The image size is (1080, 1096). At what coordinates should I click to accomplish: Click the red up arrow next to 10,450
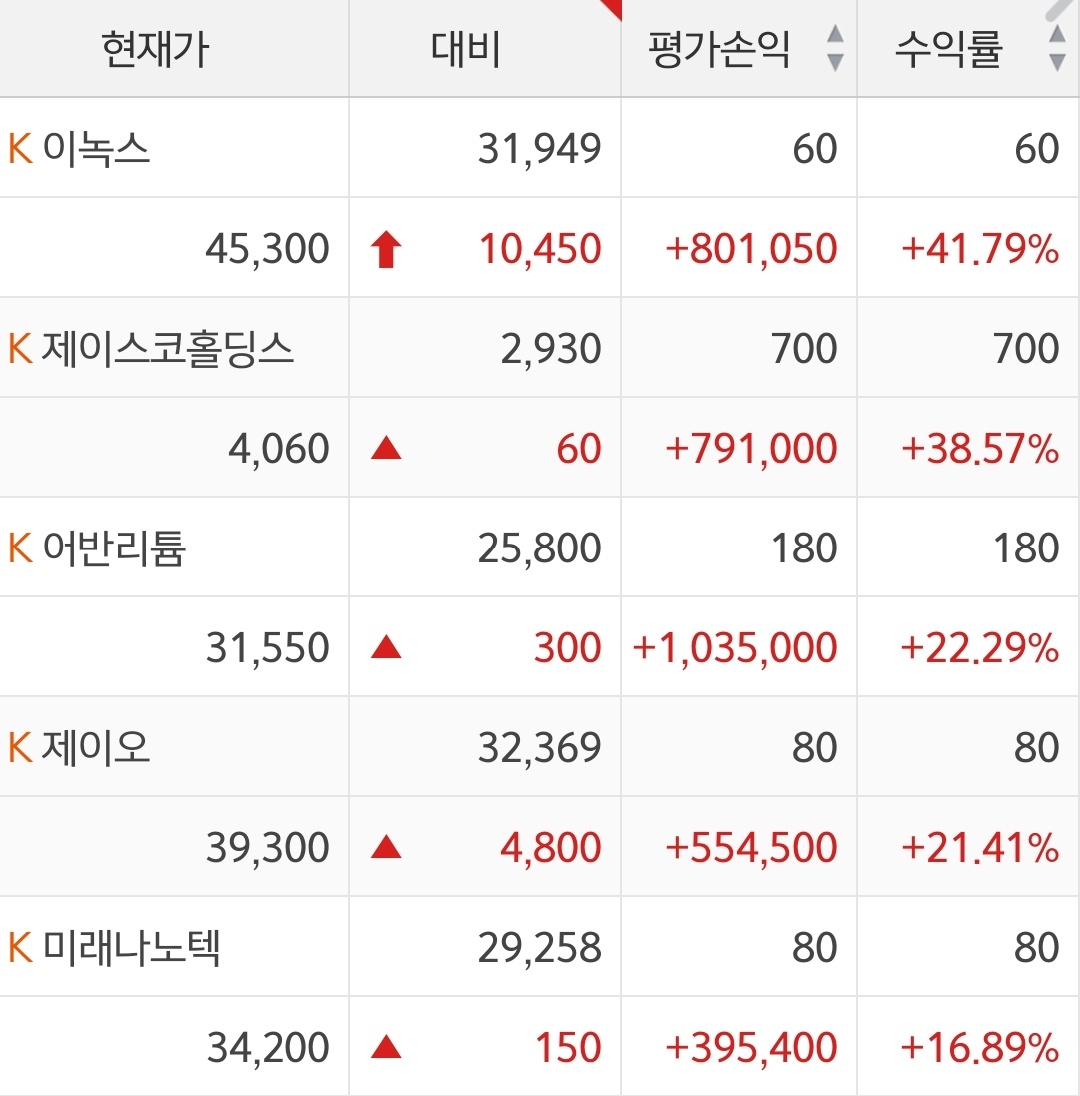click(386, 249)
